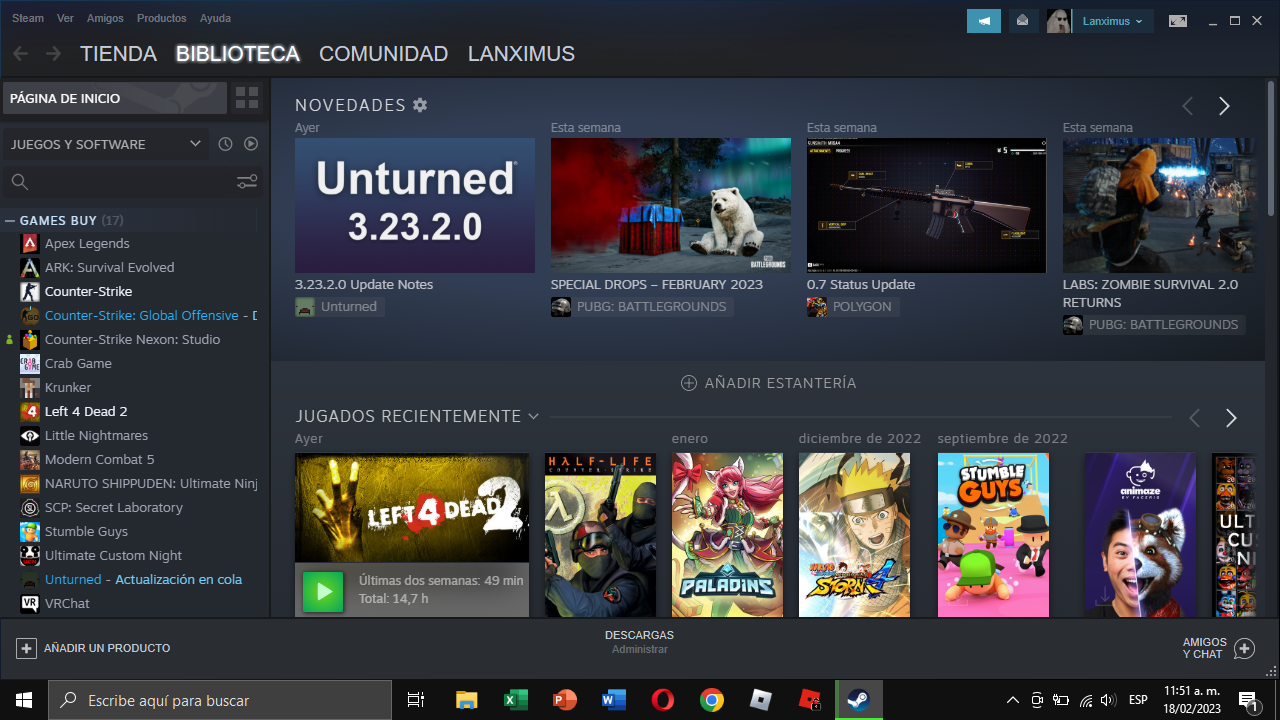Collapse the GAMES BUY category
Viewport: 1280px width, 720px height.
click(10, 220)
